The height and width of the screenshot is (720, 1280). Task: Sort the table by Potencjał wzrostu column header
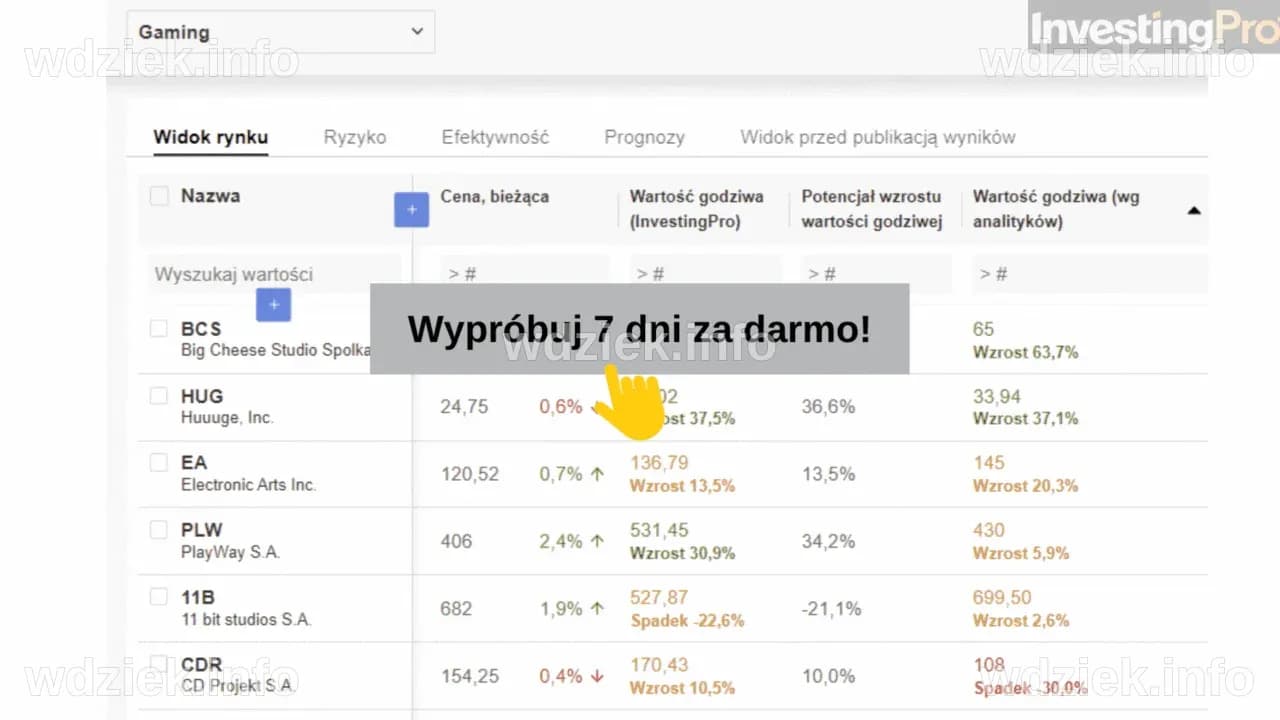tap(871, 209)
